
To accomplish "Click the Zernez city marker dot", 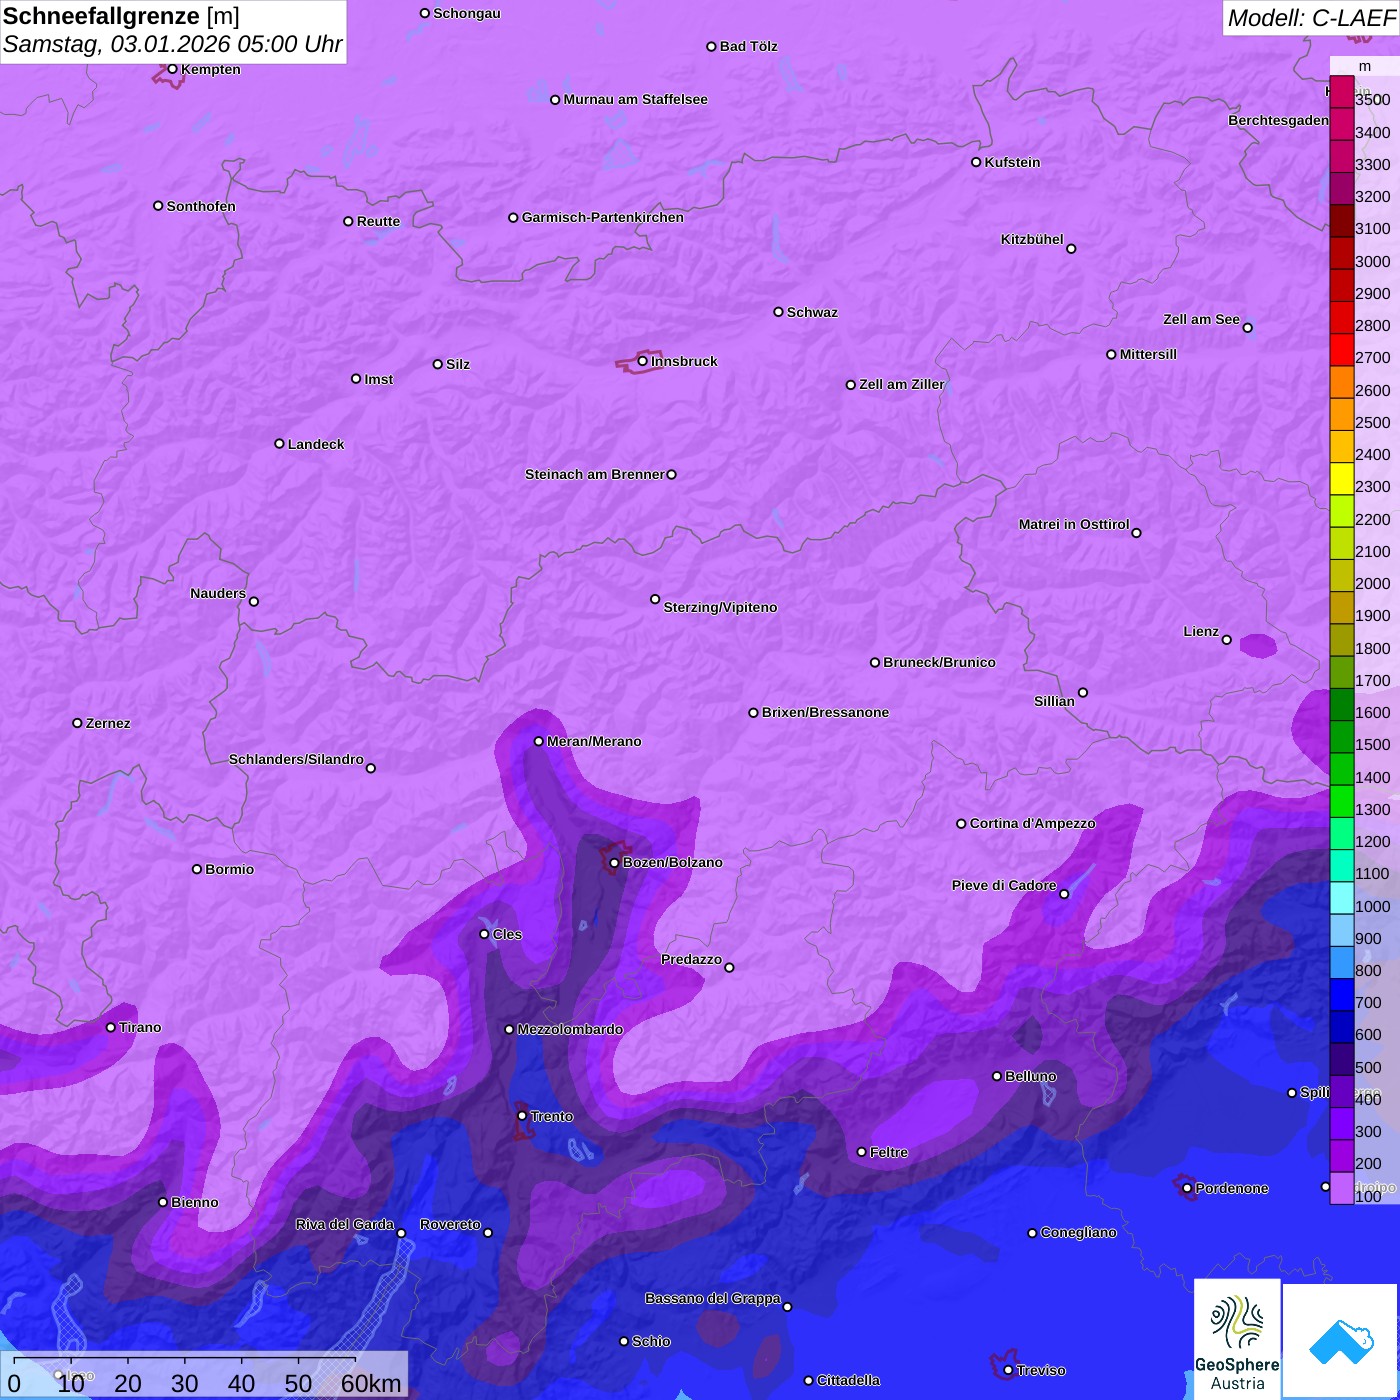I will click(x=77, y=723).
